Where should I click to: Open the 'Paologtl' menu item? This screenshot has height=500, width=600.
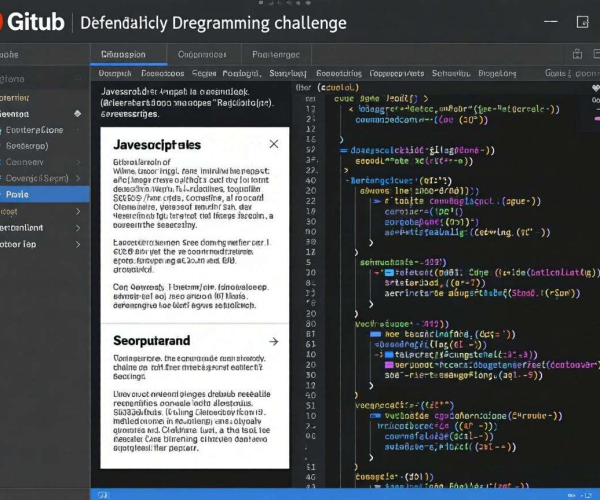(242, 73)
